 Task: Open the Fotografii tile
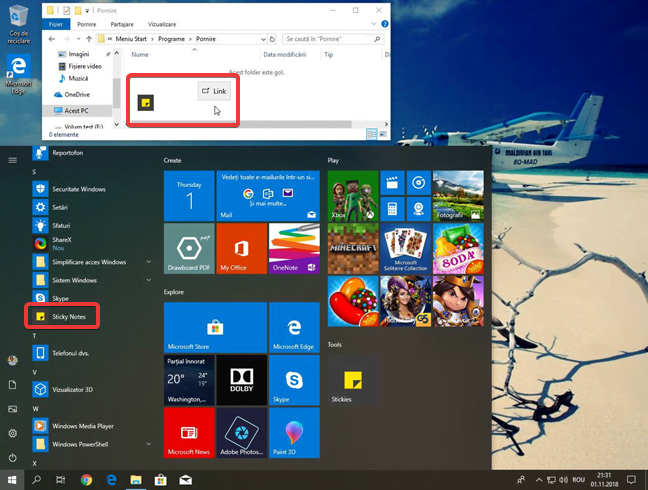click(458, 196)
